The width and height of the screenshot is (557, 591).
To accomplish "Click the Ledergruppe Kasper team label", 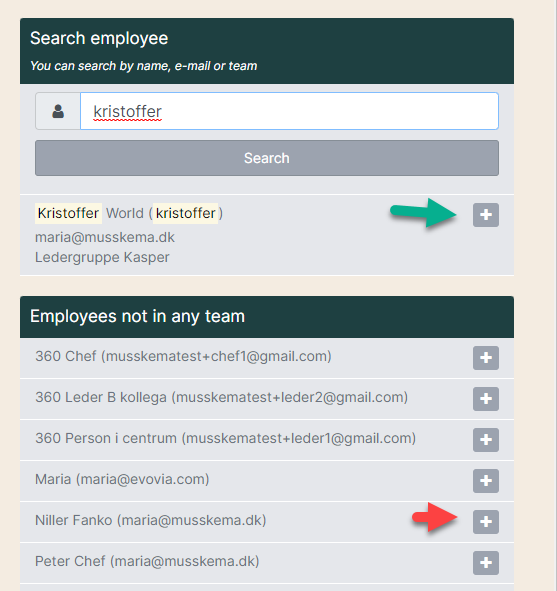I will point(102,257).
